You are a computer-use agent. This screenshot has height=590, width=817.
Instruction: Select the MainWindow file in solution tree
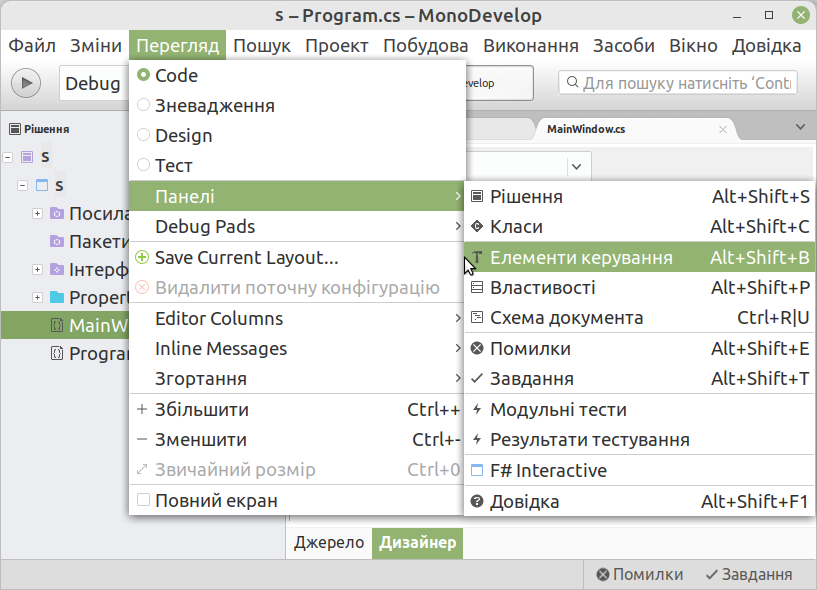coord(66,325)
